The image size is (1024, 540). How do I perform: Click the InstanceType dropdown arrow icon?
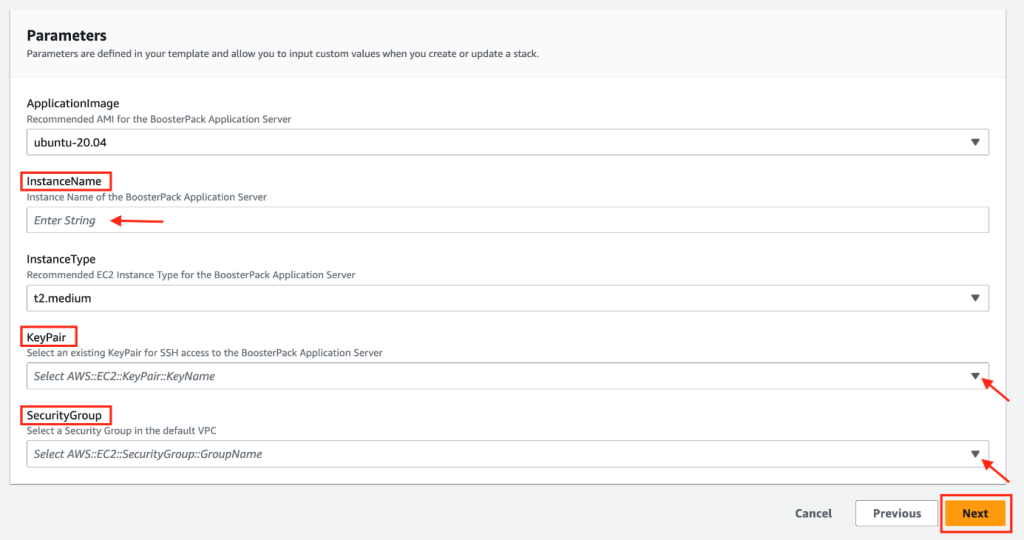[x=975, y=298]
